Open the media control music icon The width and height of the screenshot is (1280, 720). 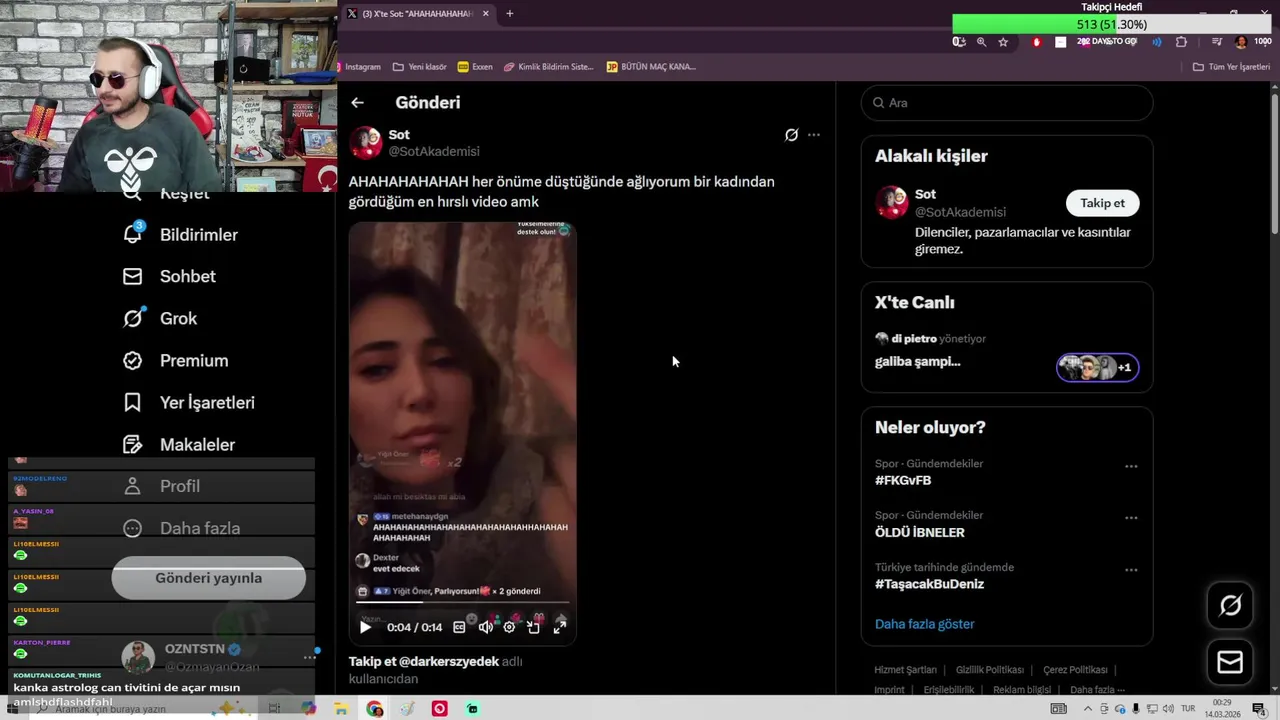1217,42
